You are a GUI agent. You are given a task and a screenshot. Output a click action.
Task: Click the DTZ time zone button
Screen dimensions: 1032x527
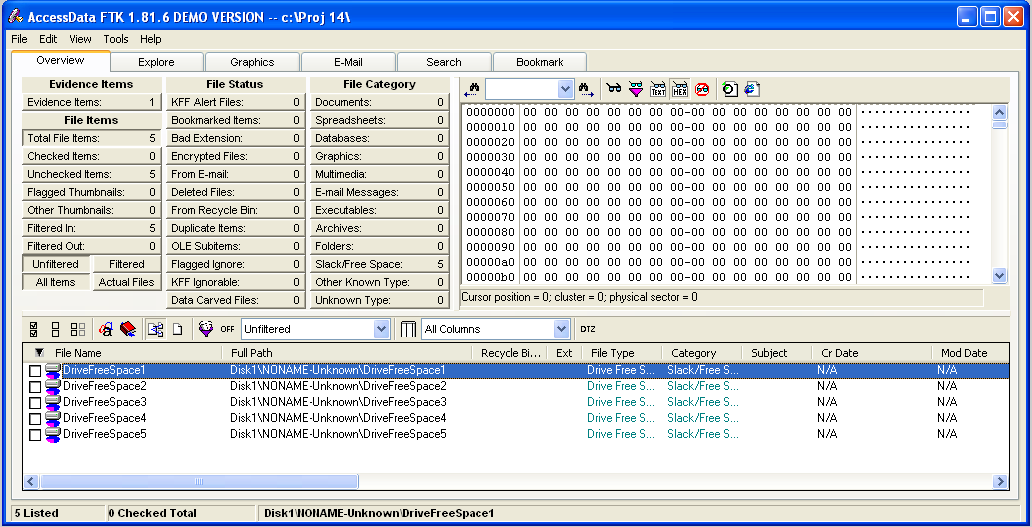pos(588,329)
